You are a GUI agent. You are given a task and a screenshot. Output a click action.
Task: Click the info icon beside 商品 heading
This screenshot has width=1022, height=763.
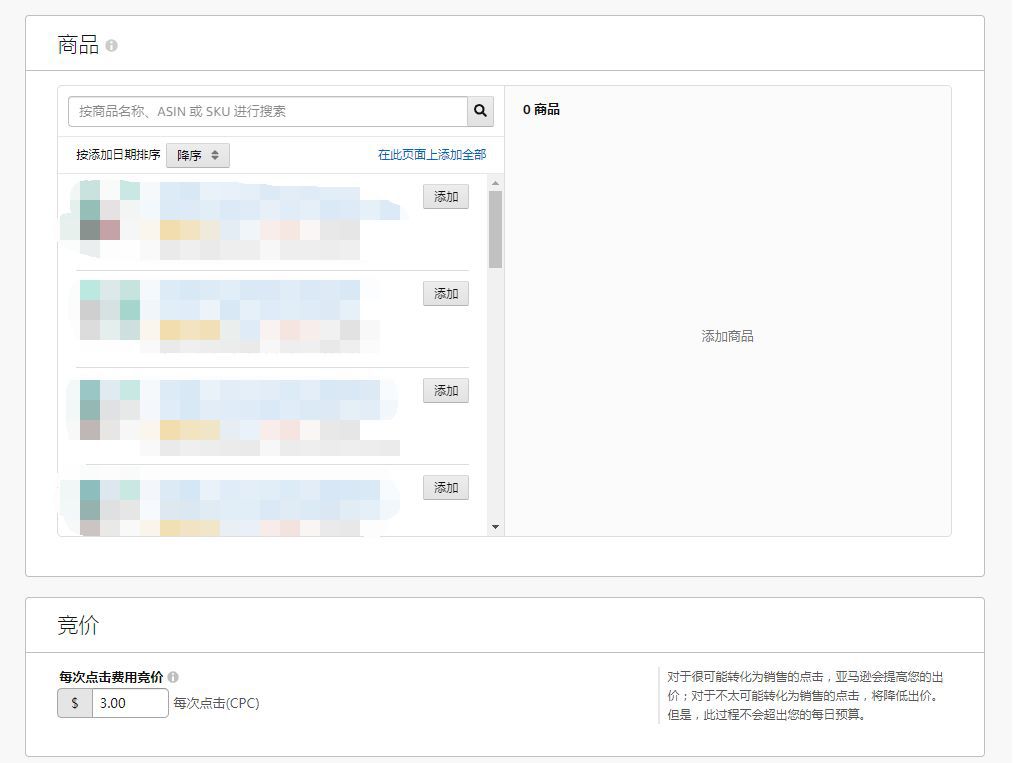(x=111, y=46)
